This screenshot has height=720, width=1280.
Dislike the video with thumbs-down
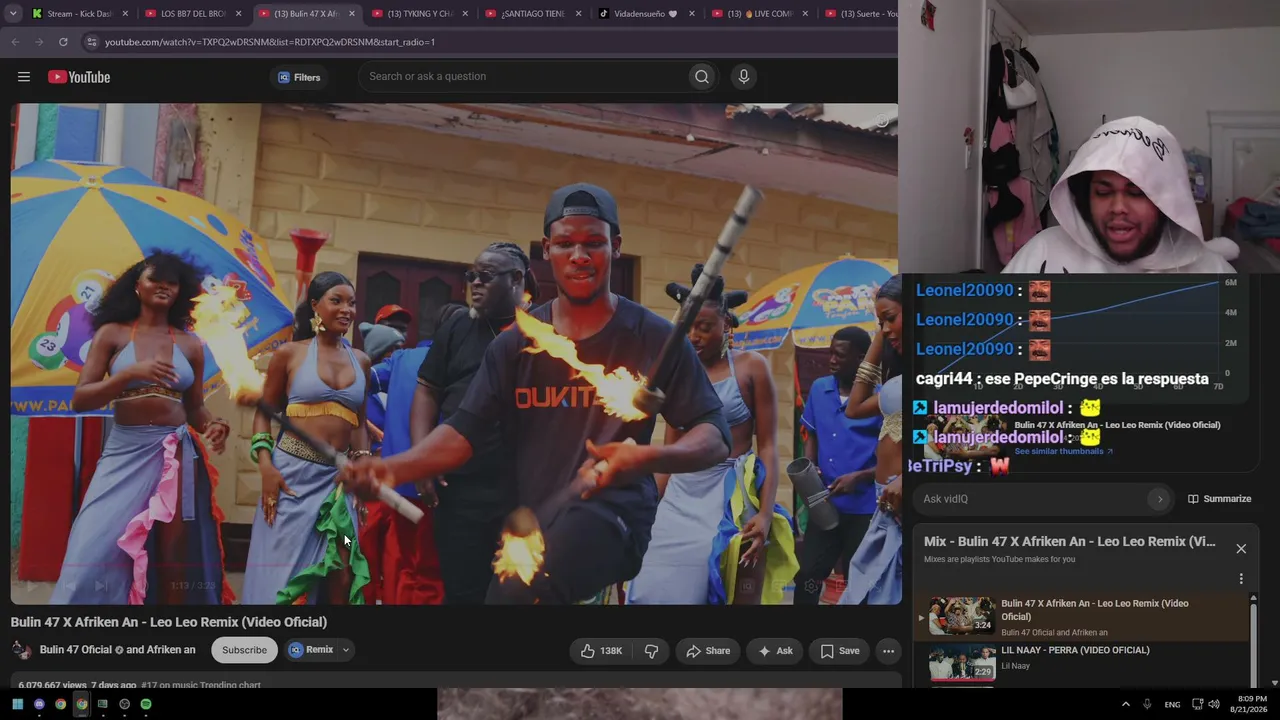tap(651, 651)
